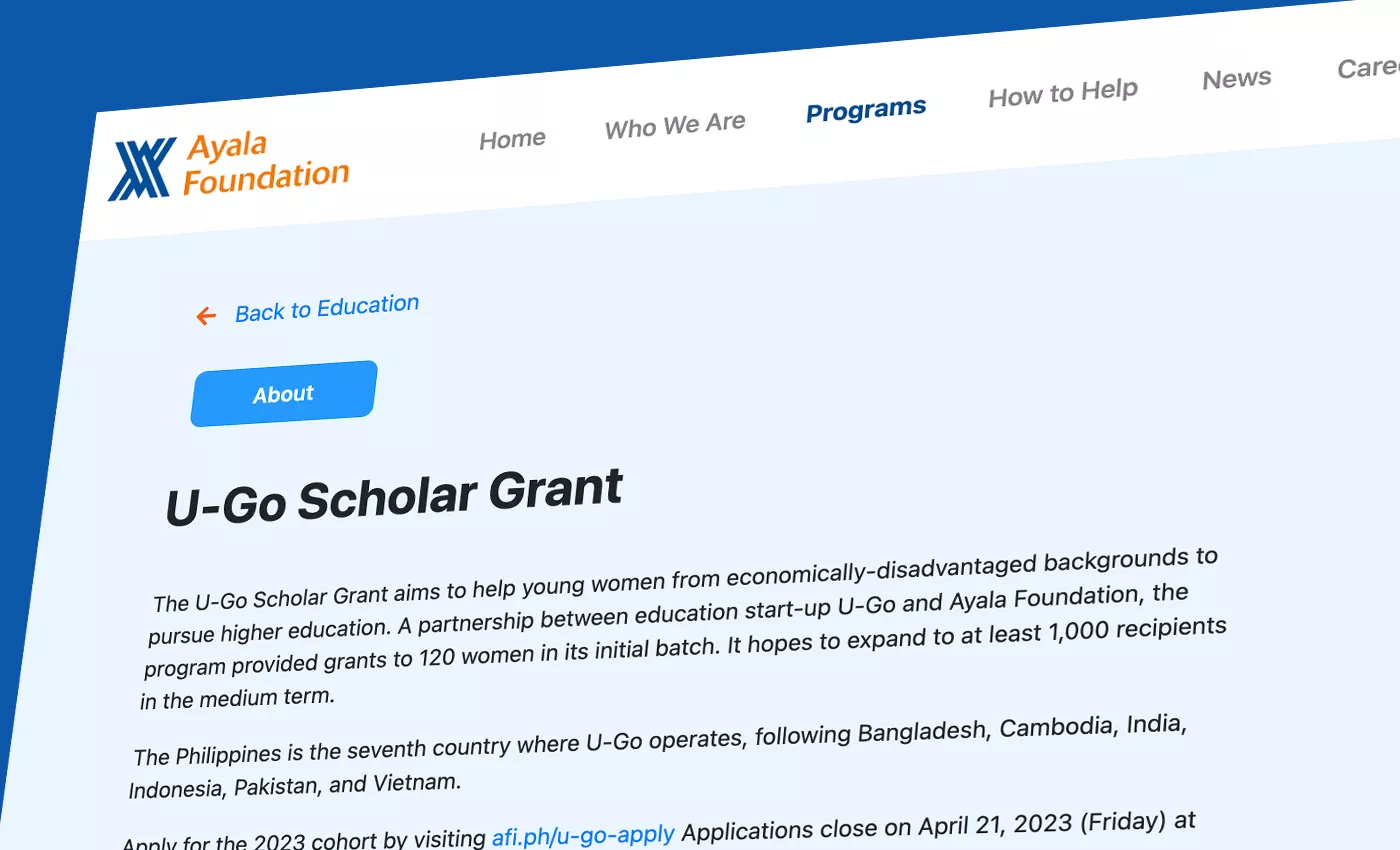
Task: Select the About tab under the back link
Action: [x=283, y=394]
